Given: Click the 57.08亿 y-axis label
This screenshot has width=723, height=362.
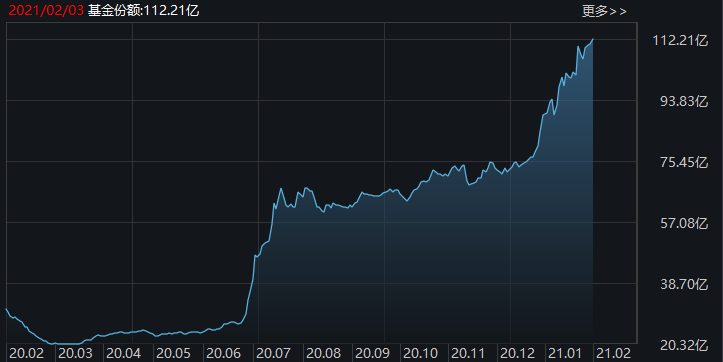Looking at the screenshot, I should (x=684, y=224).
